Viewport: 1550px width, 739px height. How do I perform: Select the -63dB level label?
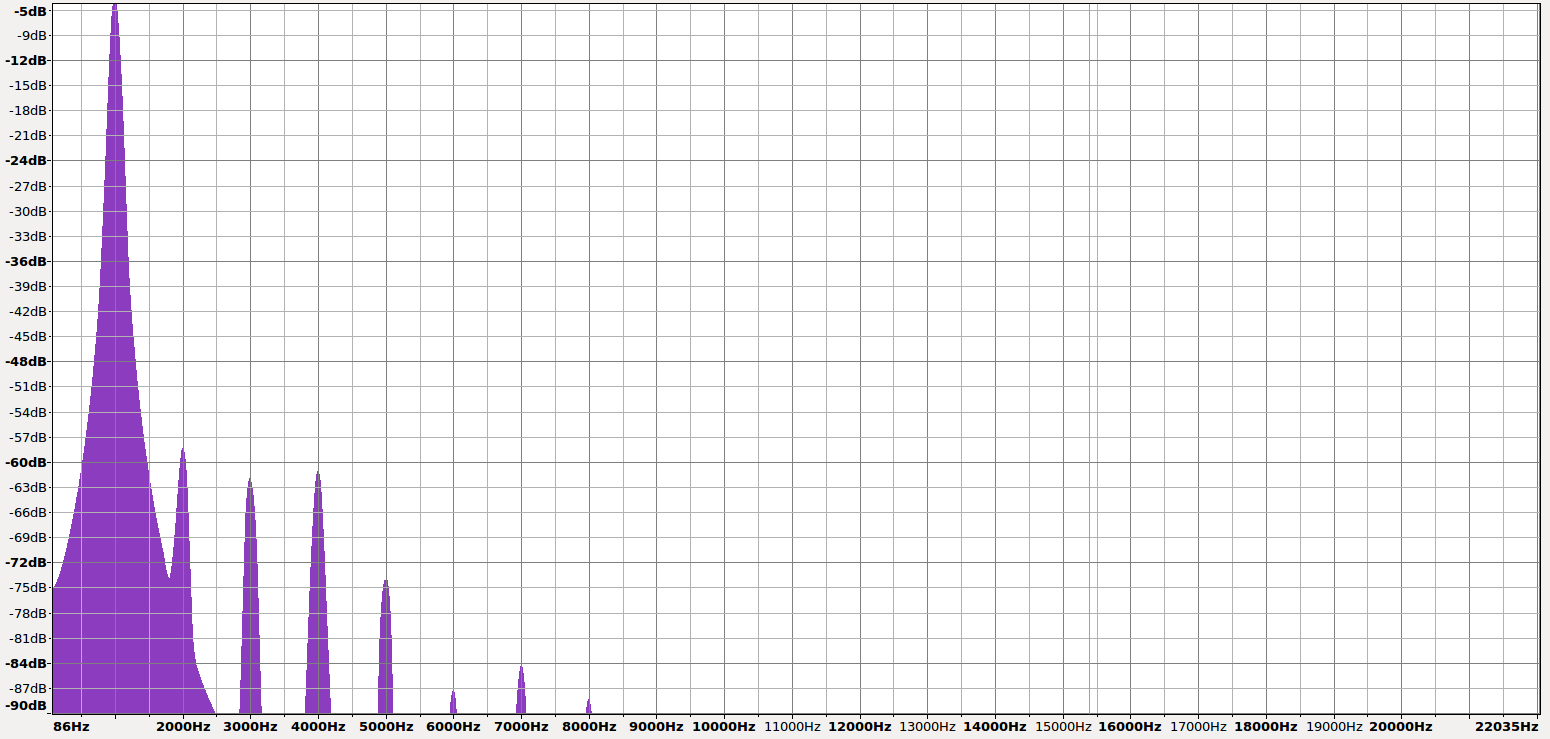pyautogui.click(x=27, y=487)
